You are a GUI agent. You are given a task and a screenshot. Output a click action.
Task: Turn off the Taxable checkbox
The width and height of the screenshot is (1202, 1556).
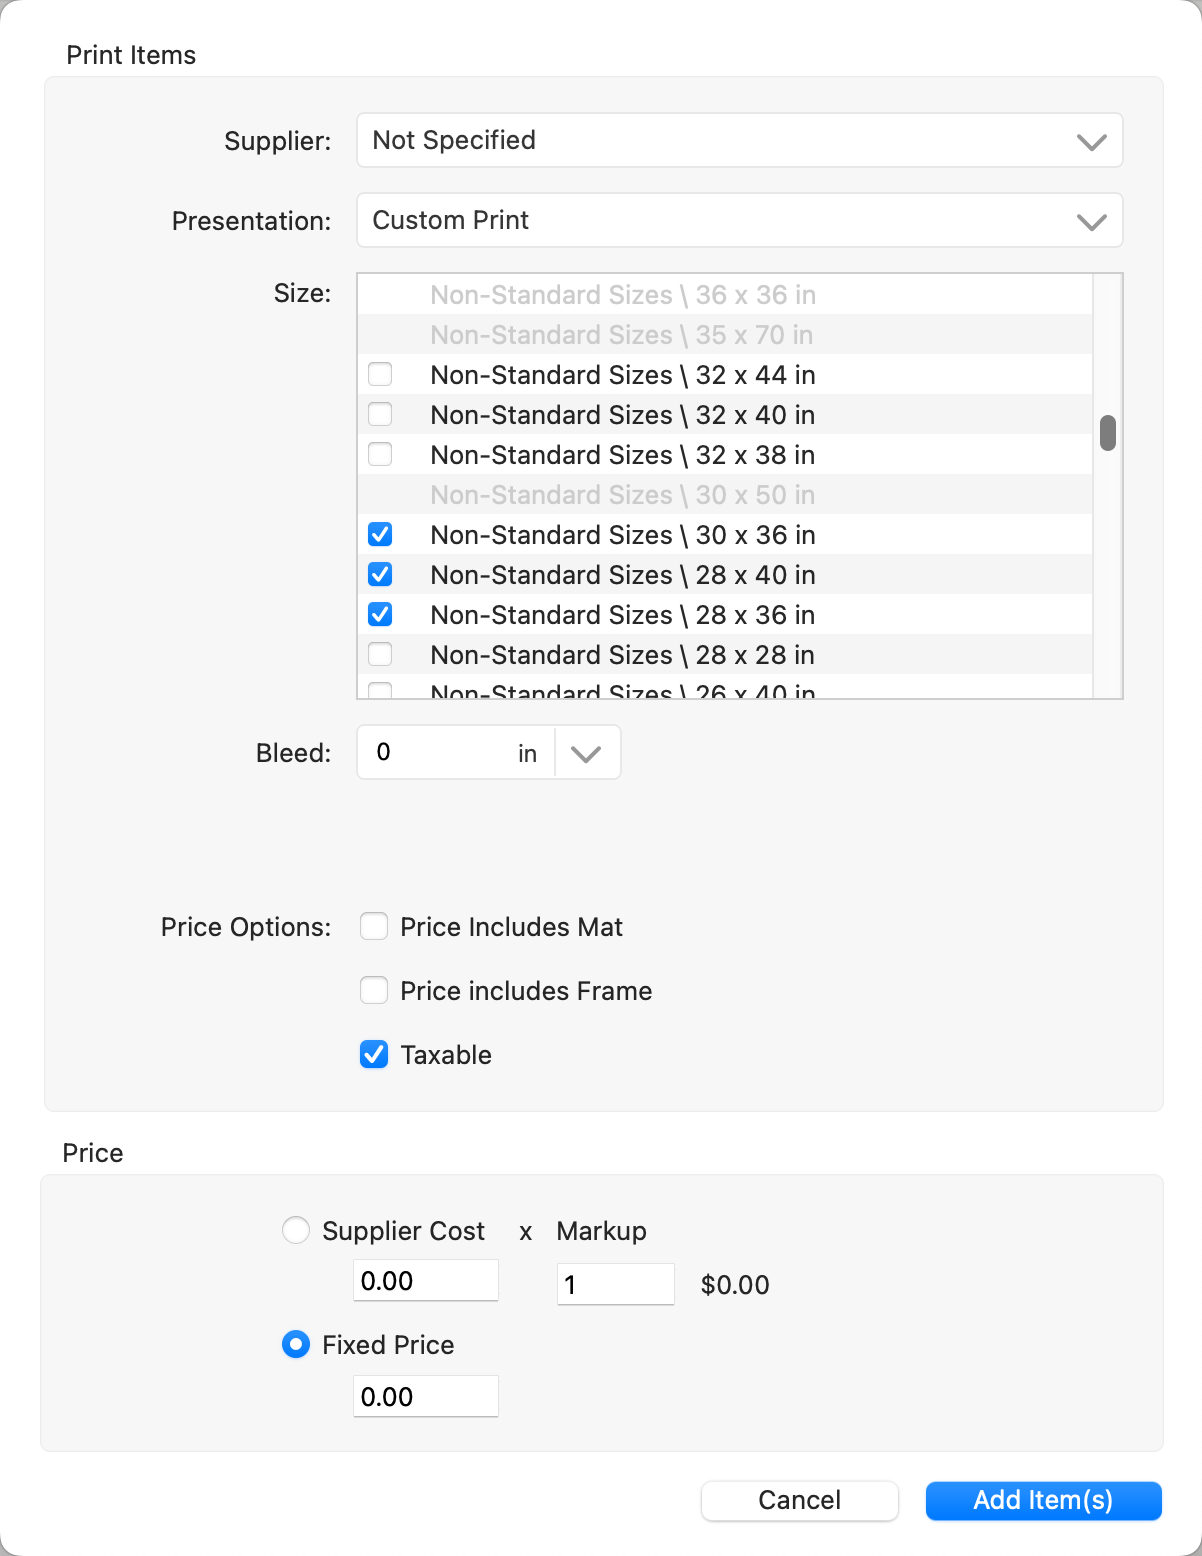374,1055
